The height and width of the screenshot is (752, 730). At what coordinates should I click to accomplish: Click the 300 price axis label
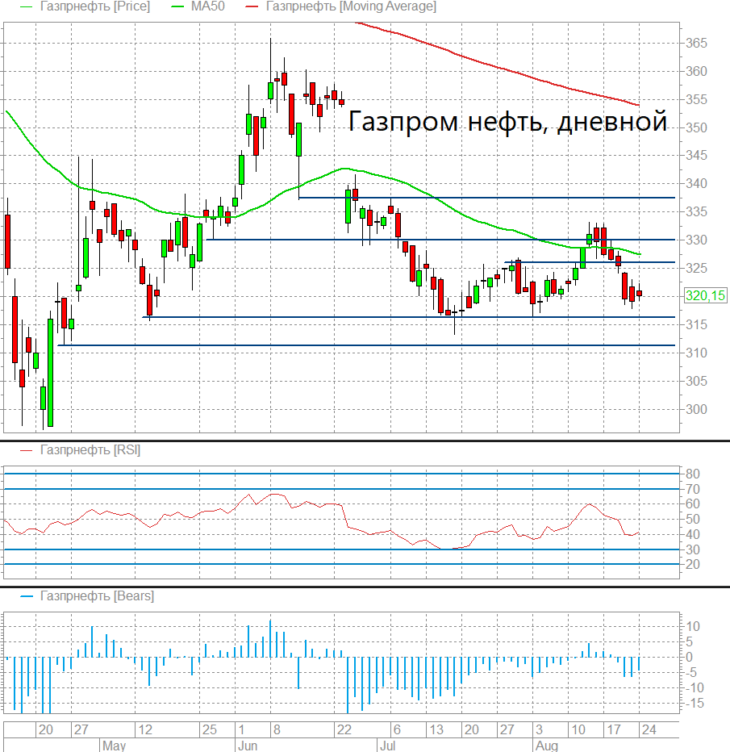696,410
